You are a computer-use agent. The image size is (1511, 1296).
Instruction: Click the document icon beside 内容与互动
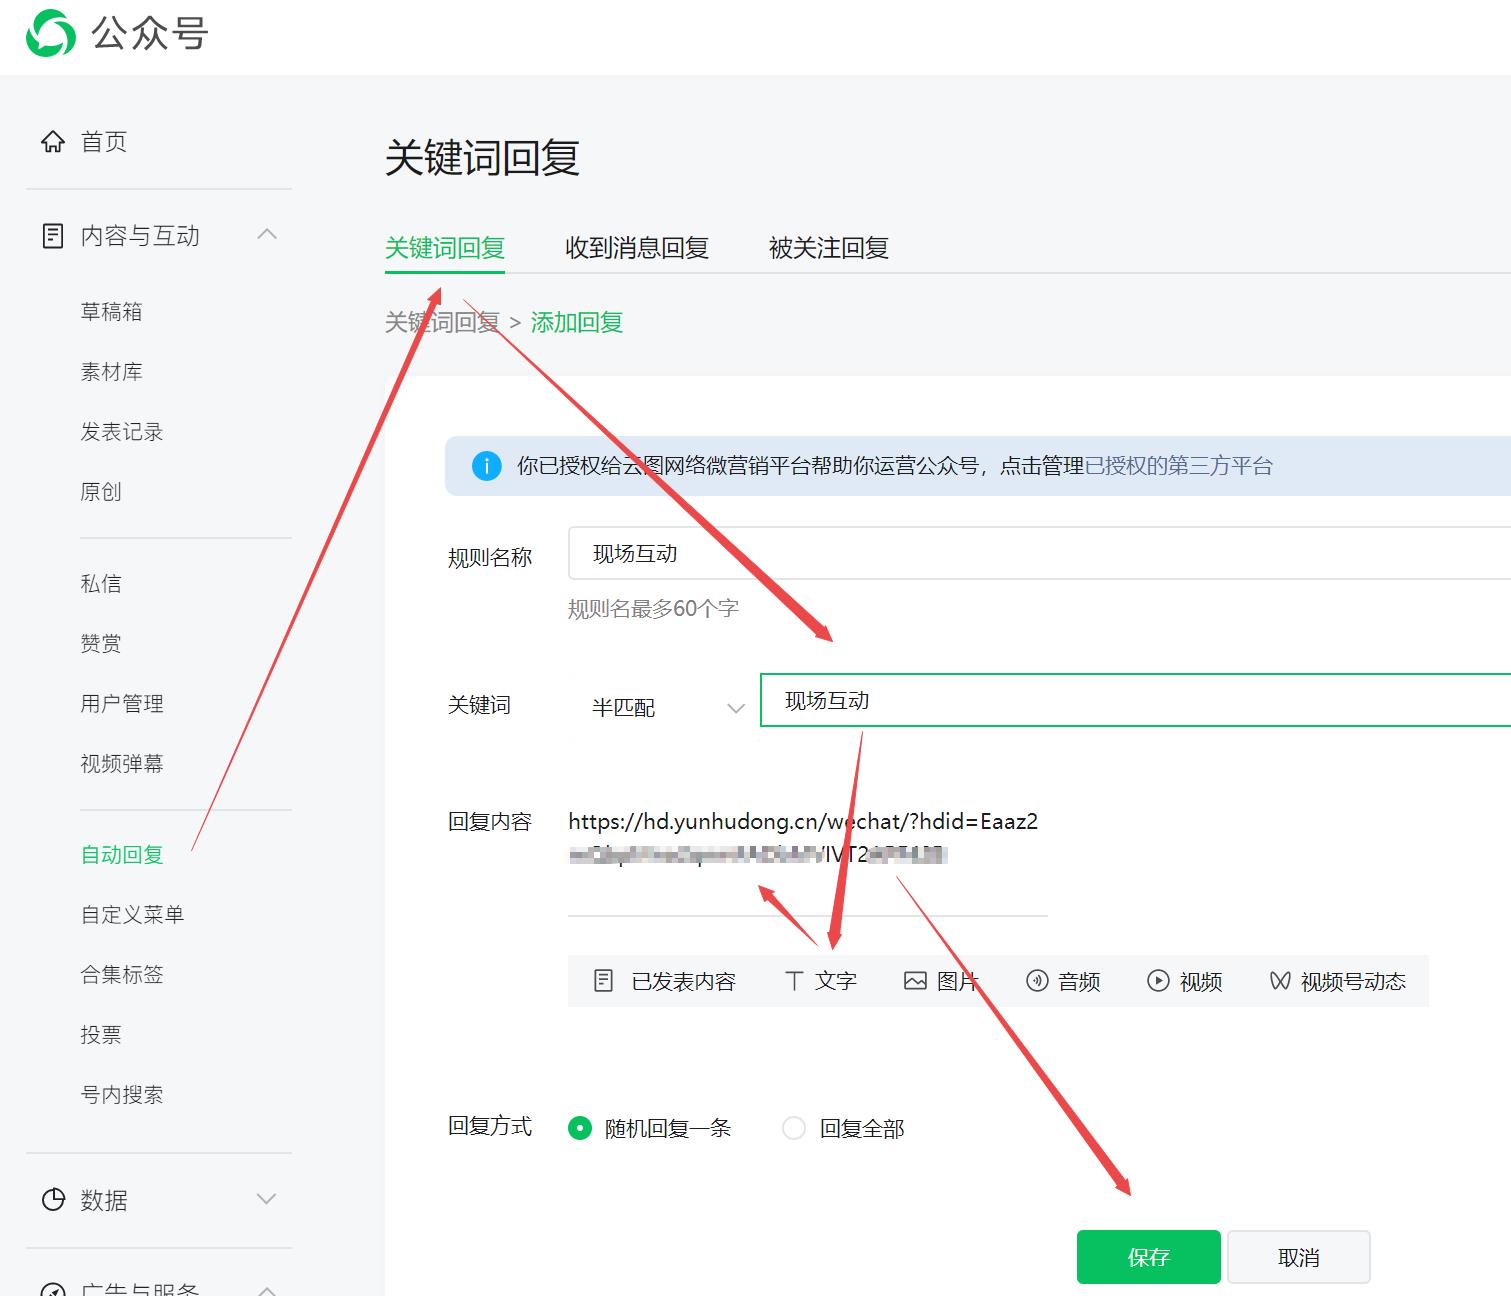53,236
